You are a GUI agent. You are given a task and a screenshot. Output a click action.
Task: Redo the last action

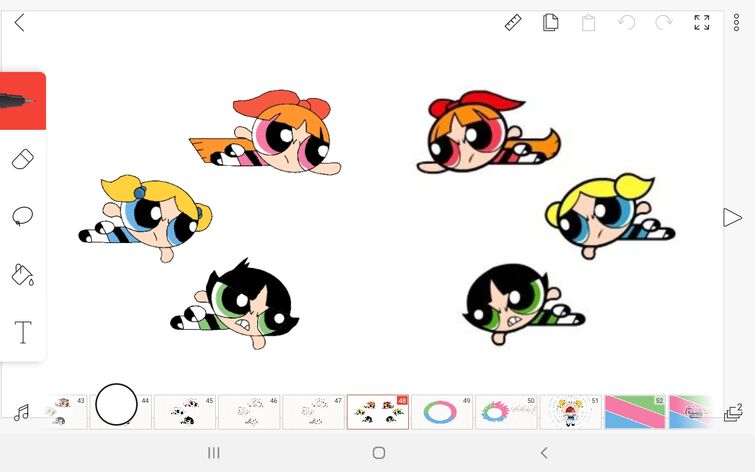[664, 23]
